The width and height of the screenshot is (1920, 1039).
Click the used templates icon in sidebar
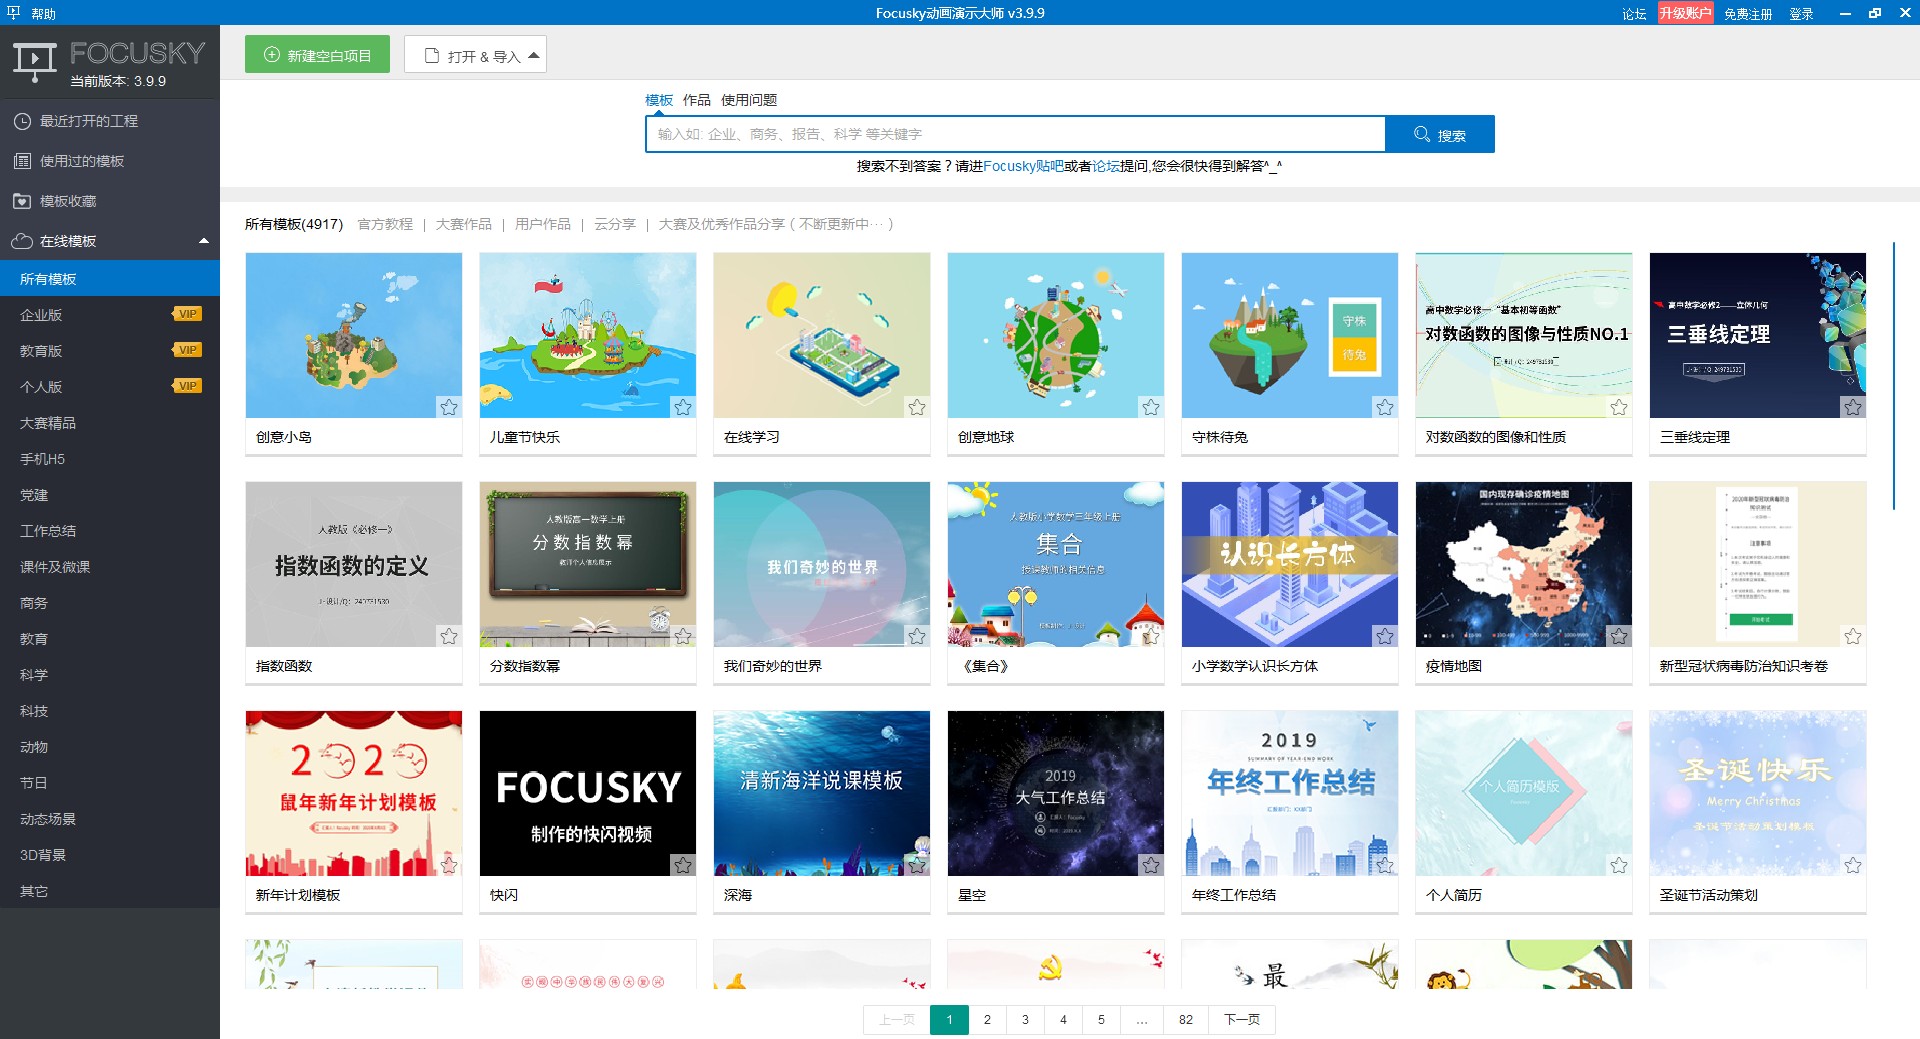(22, 160)
